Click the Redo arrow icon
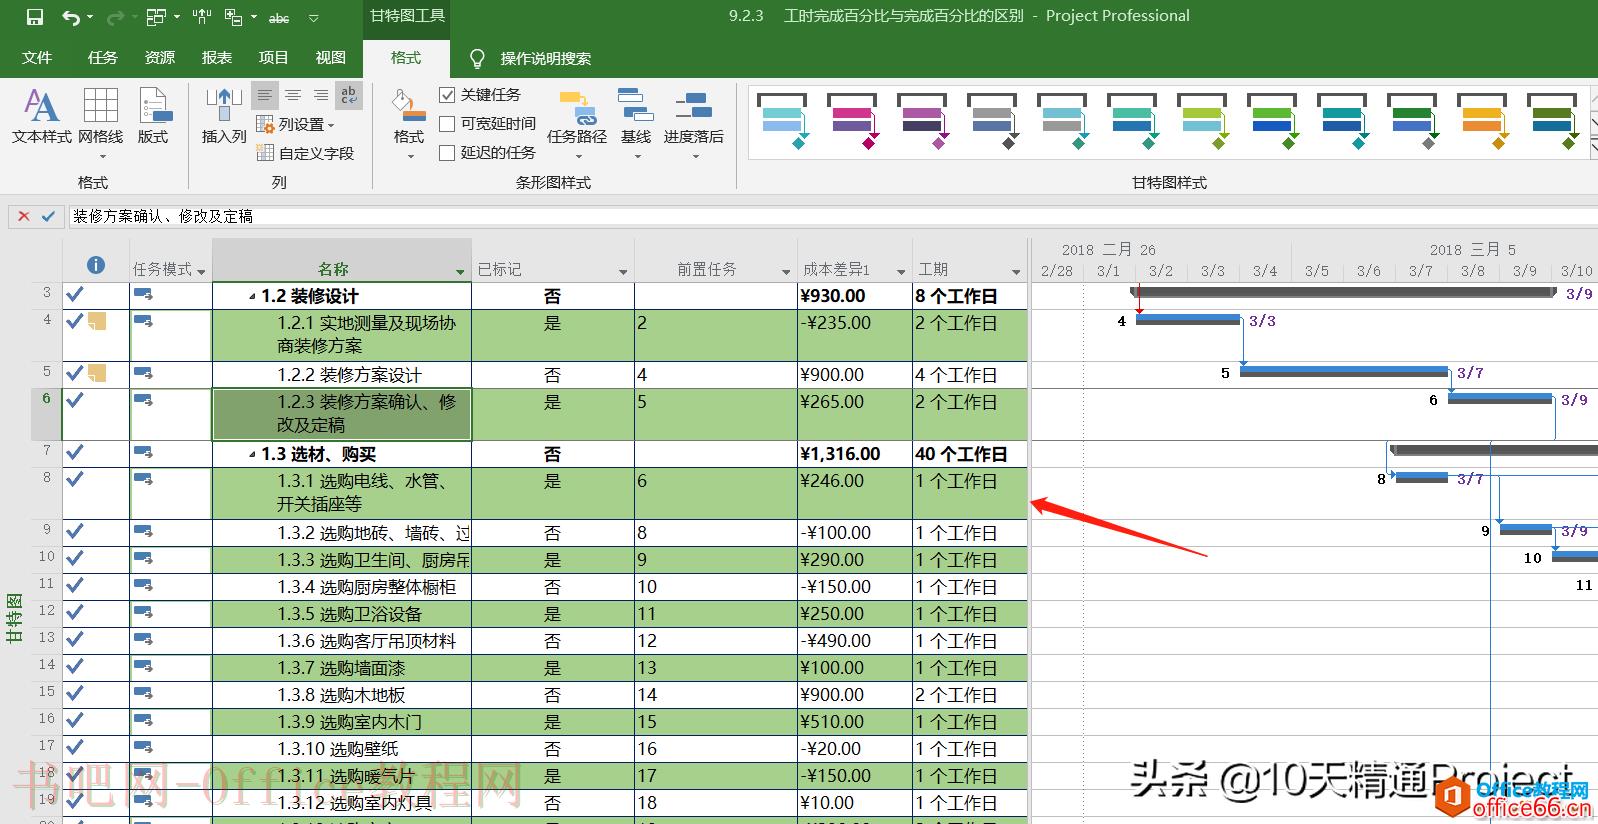 click(x=115, y=17)
